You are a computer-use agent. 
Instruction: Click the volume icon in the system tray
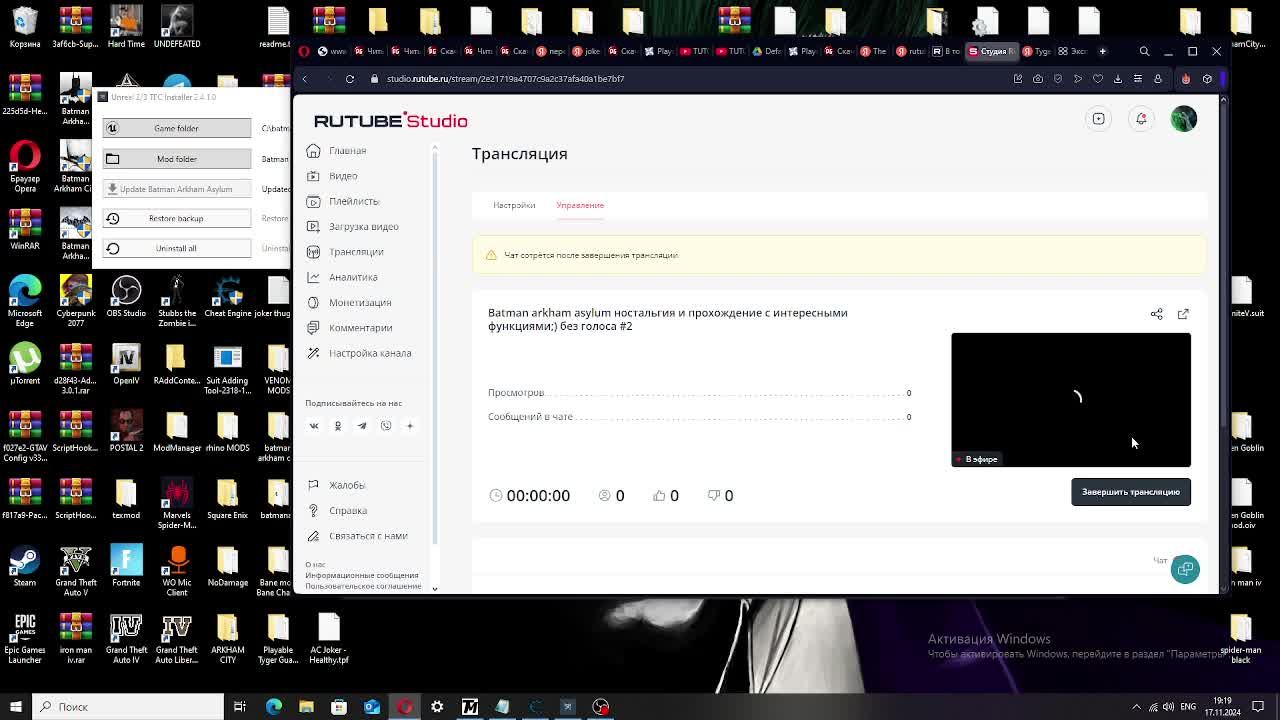pyautogui.click(x=1167, y=707)
